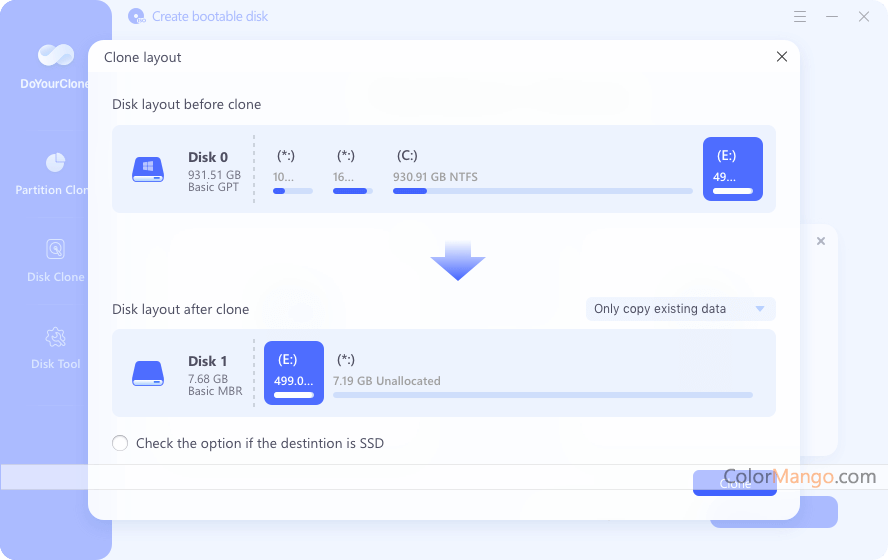This screenshot has height=560, width=888.
Task: Click the Create bootable disk icon
Action: [x=137, y=17]
